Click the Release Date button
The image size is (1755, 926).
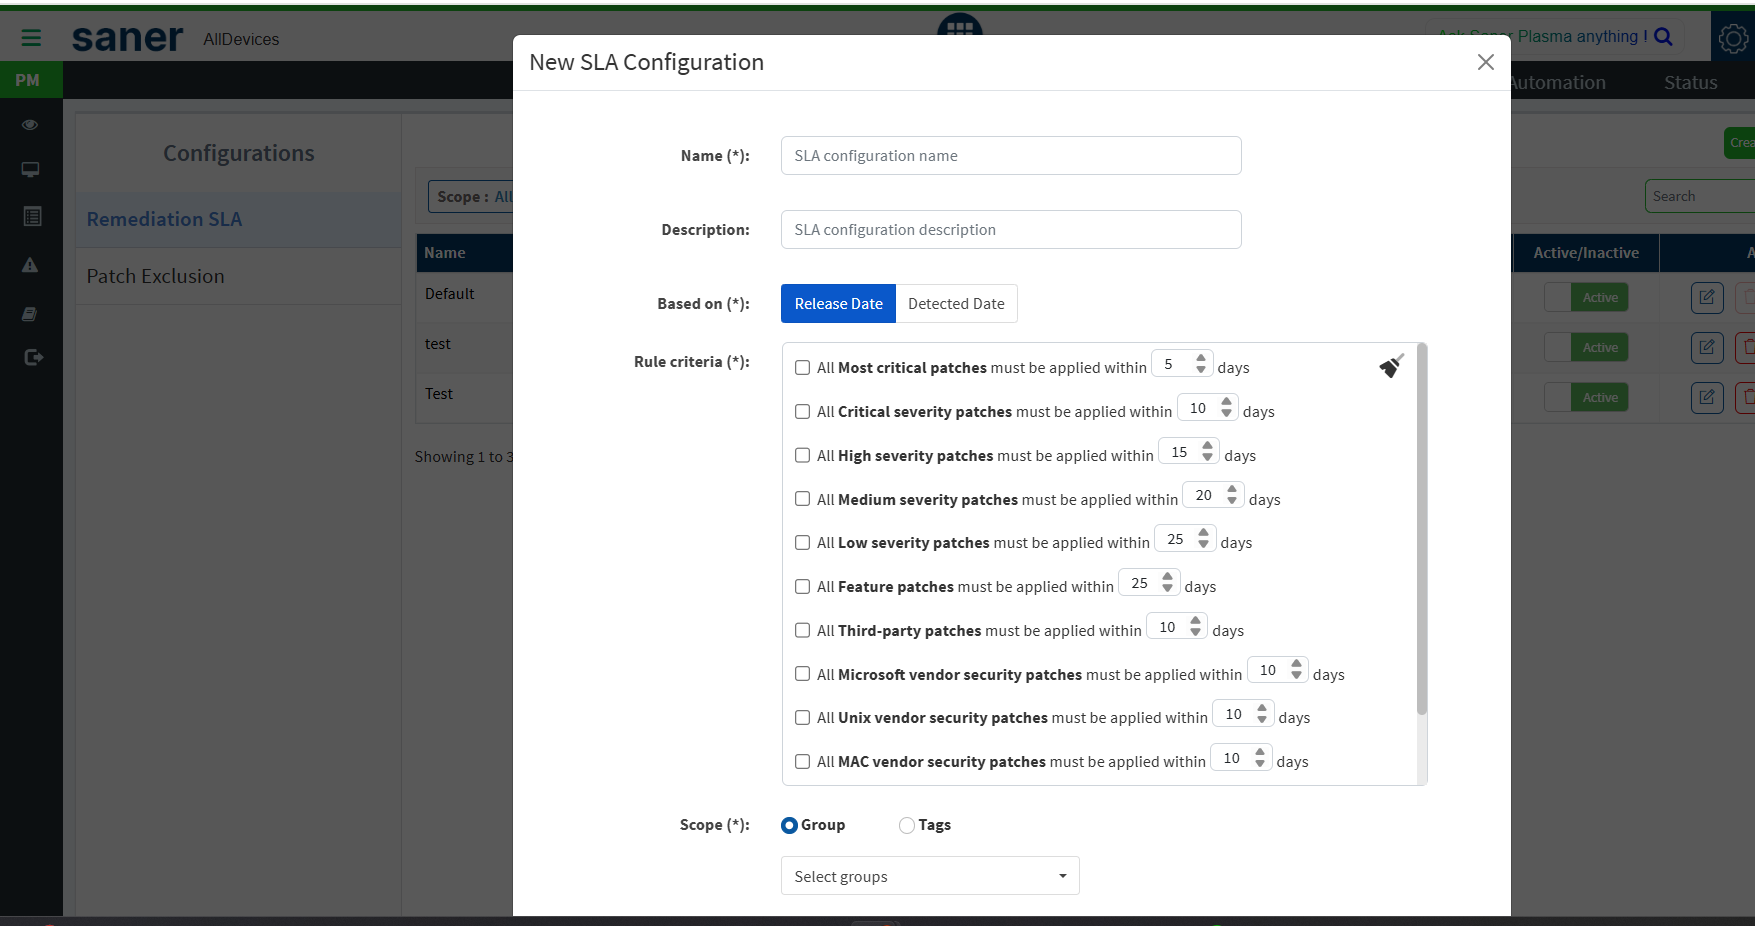tap(838, 304)
